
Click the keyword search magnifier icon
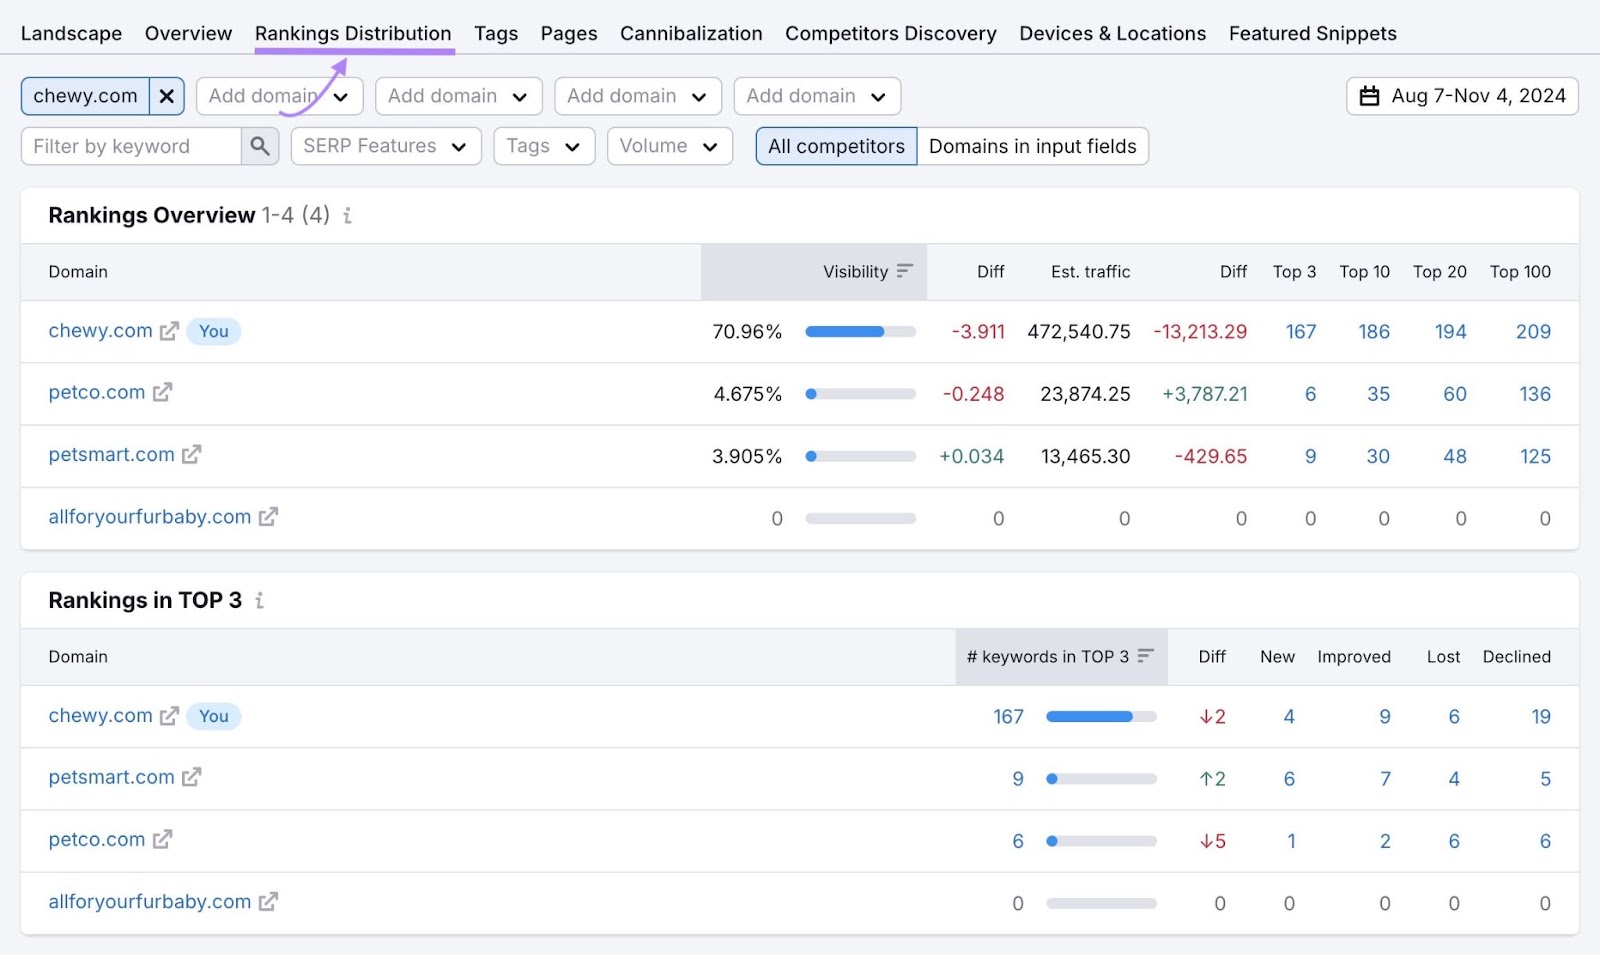tap(260, 146)
